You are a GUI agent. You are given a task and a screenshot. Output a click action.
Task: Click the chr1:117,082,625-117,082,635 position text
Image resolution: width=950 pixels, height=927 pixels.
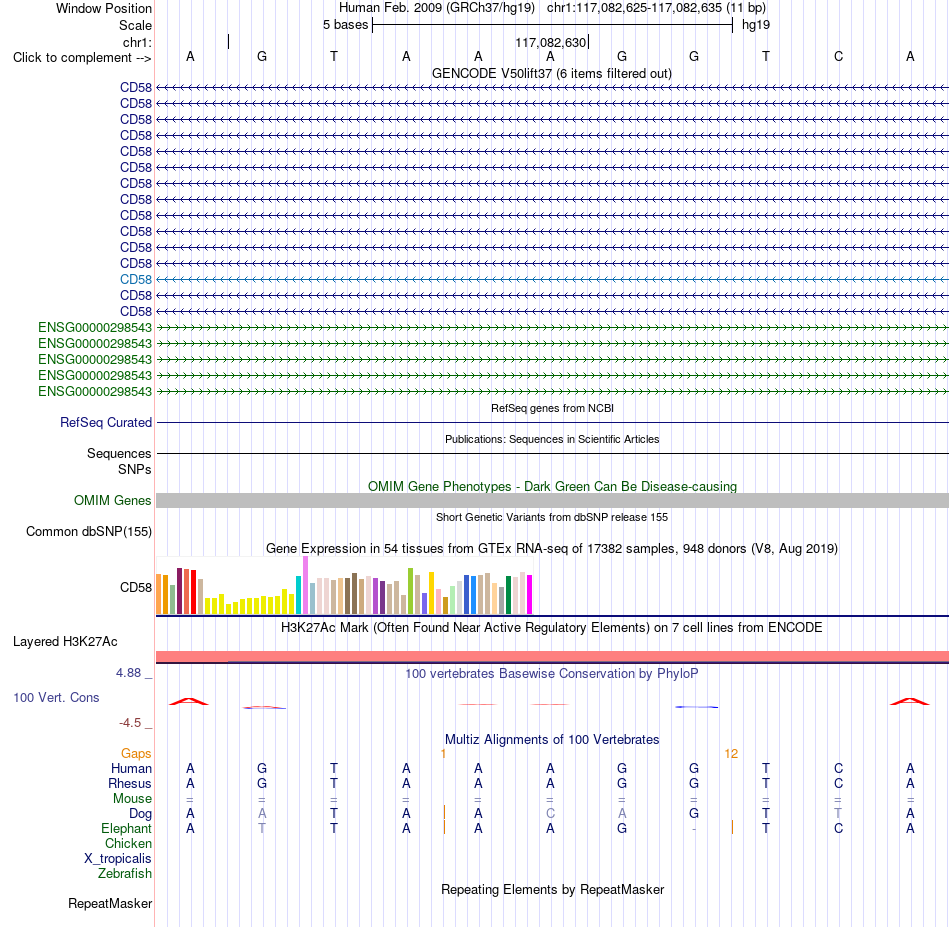coord(656,8)
